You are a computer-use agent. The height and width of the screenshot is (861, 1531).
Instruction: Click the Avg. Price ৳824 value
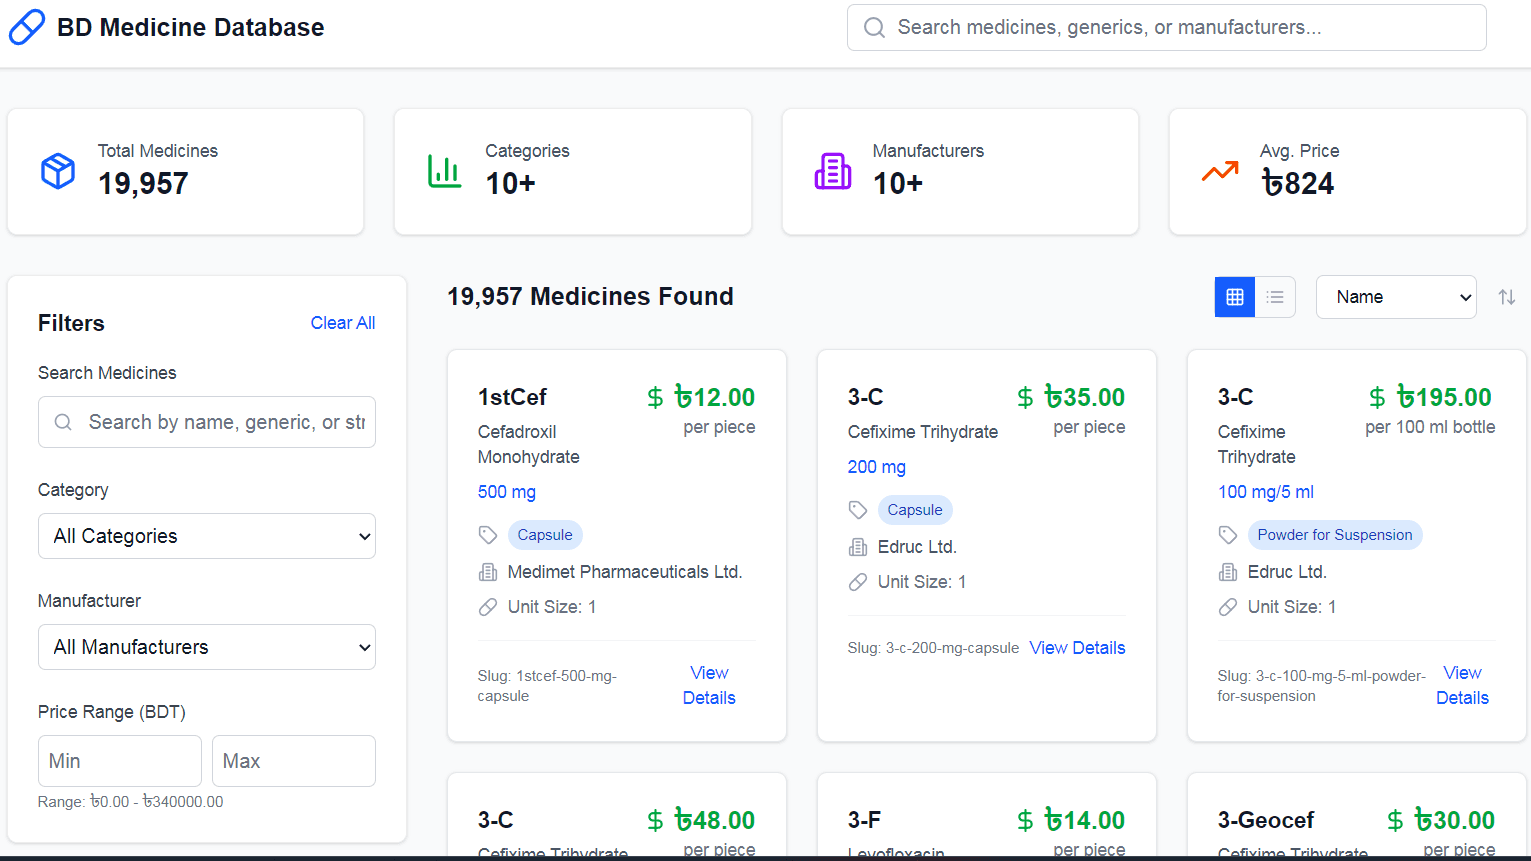point(1298,183)
